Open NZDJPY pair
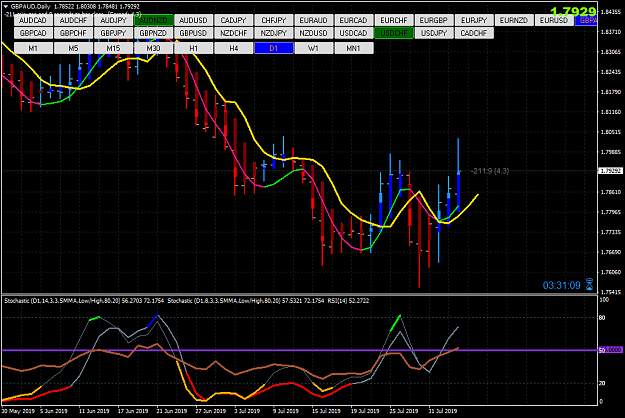The image size is (625, 418). (x=274, y=33)
